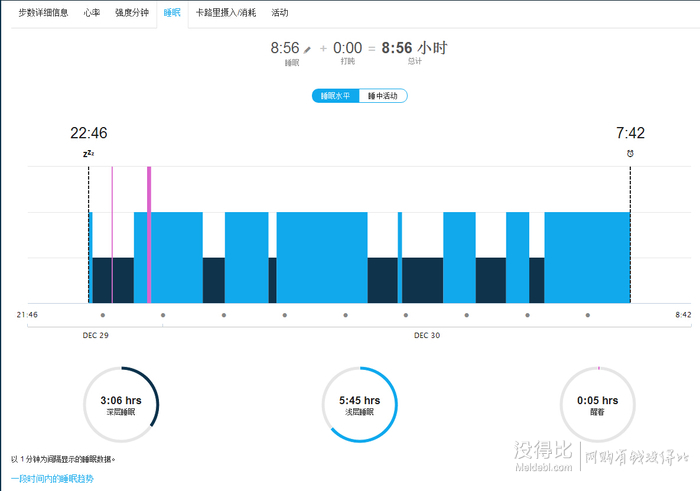Screen dimensions: 700x491
Task: Click the thin pink awake marker line
Action: click(112, 235)
